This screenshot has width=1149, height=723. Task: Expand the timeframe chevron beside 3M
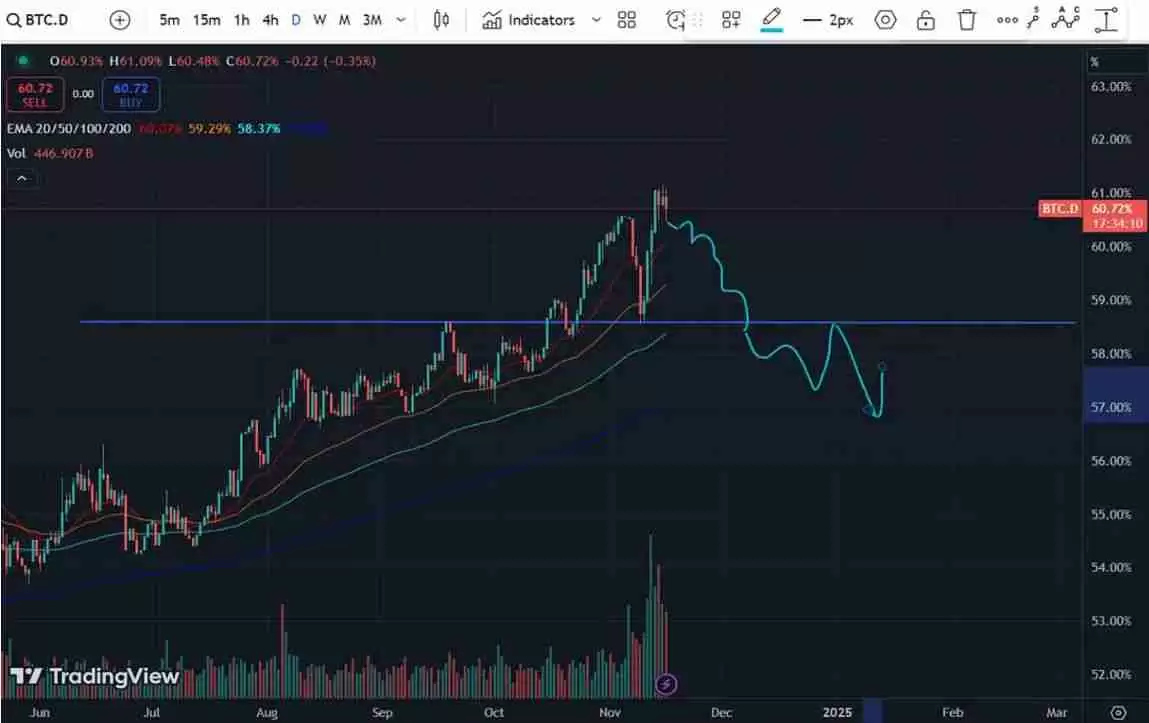point(402,19)
